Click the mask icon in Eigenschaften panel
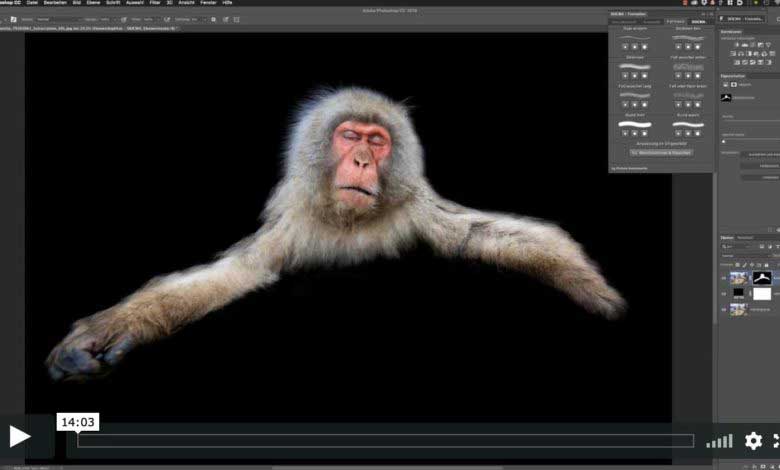 (x=734, y=85)
